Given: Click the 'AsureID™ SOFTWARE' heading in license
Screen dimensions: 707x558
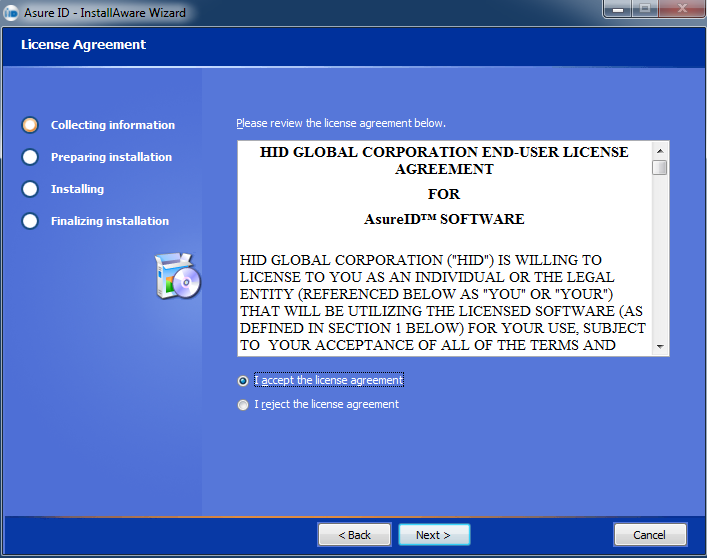Looking at the screenshot, I should (x=444, y=219).
